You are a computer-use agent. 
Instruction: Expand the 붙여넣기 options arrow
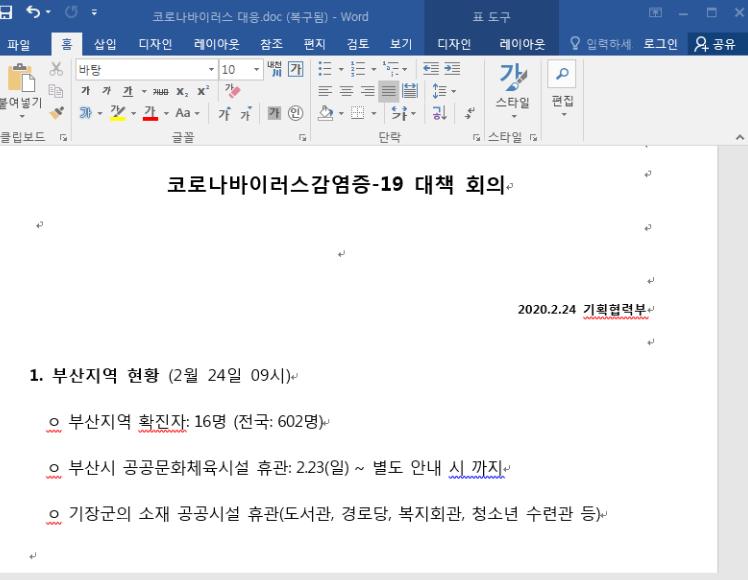(x=21, y=116)
